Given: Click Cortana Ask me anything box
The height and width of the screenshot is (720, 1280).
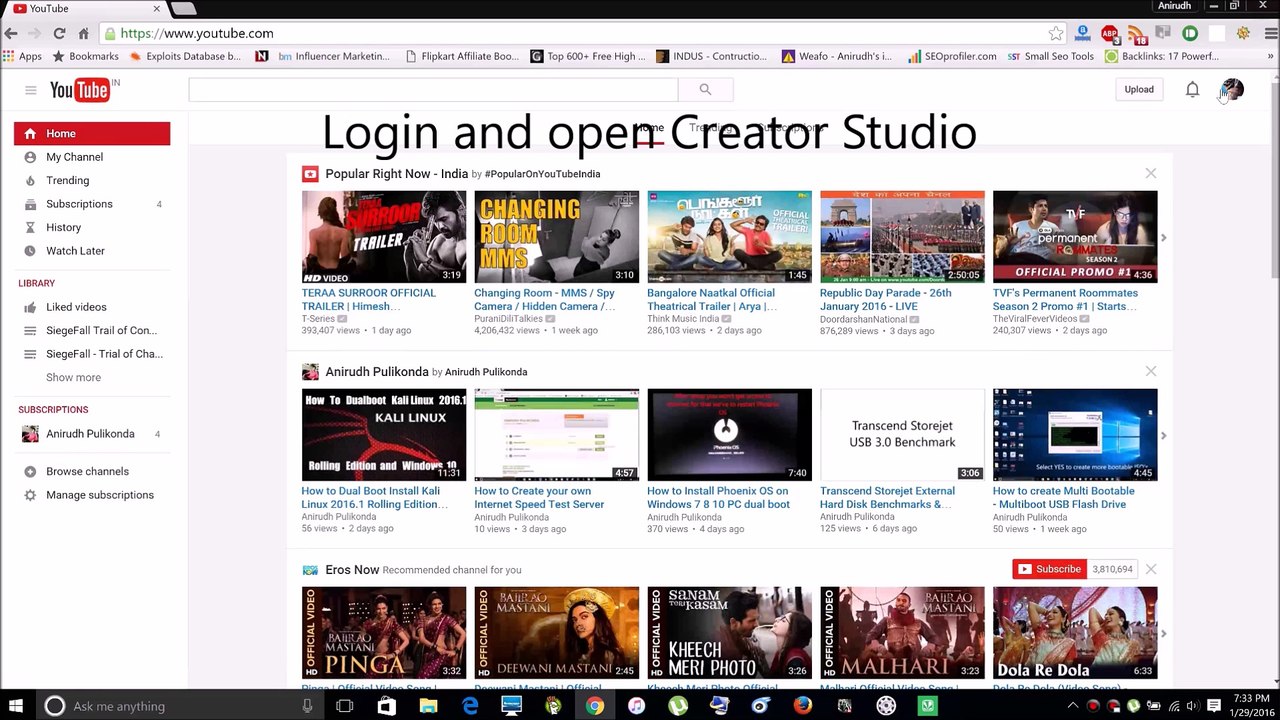Looking at the screenshot, I should click(180, 706).
